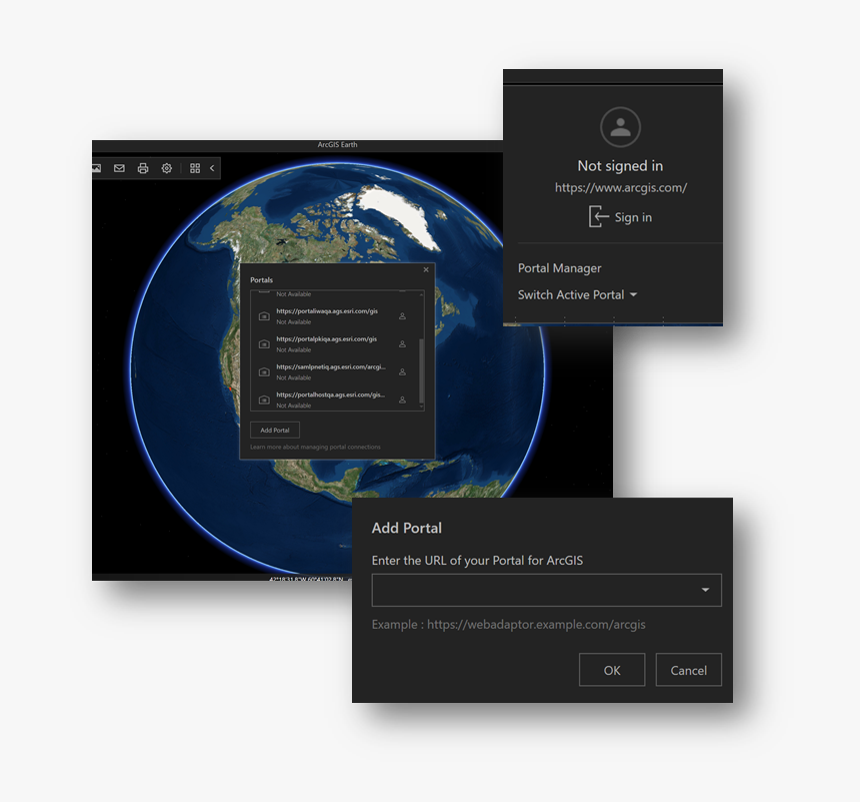The height and width of the screenshot is (802, 860).
Task: Click the portal icon beside portaliwaqa entry
Action: pos(263,316)
